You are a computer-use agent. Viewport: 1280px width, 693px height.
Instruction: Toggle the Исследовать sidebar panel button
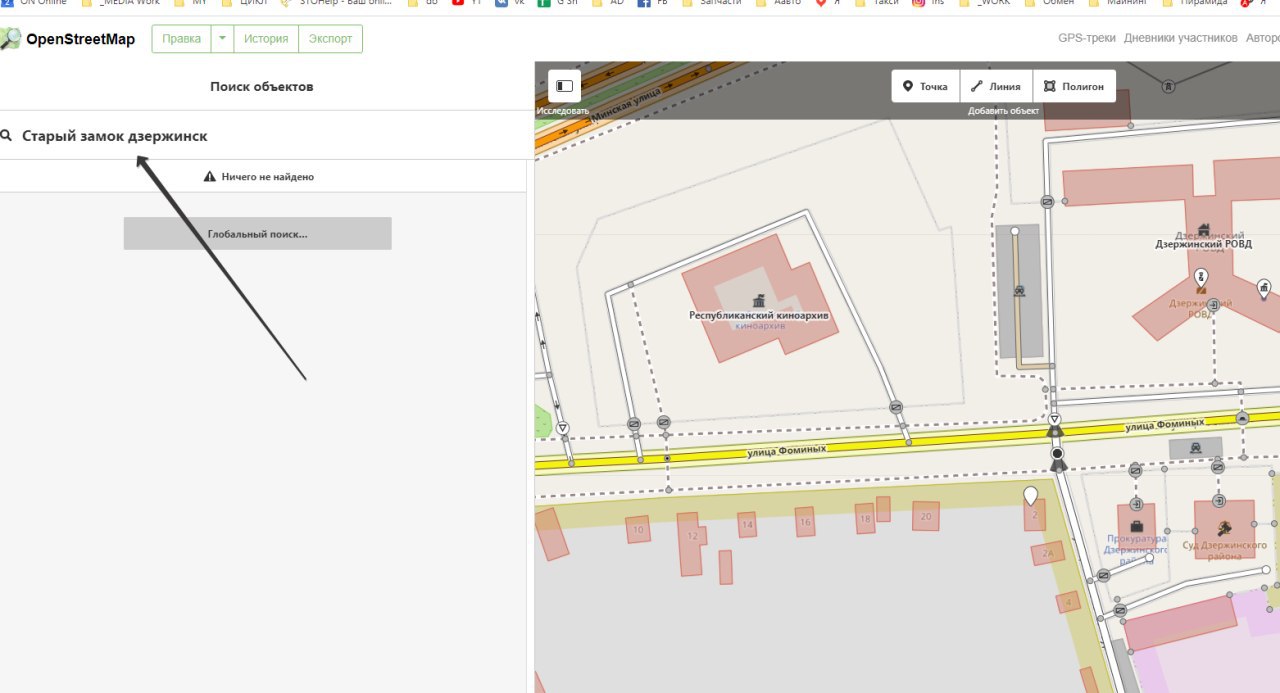click(564, 86)
